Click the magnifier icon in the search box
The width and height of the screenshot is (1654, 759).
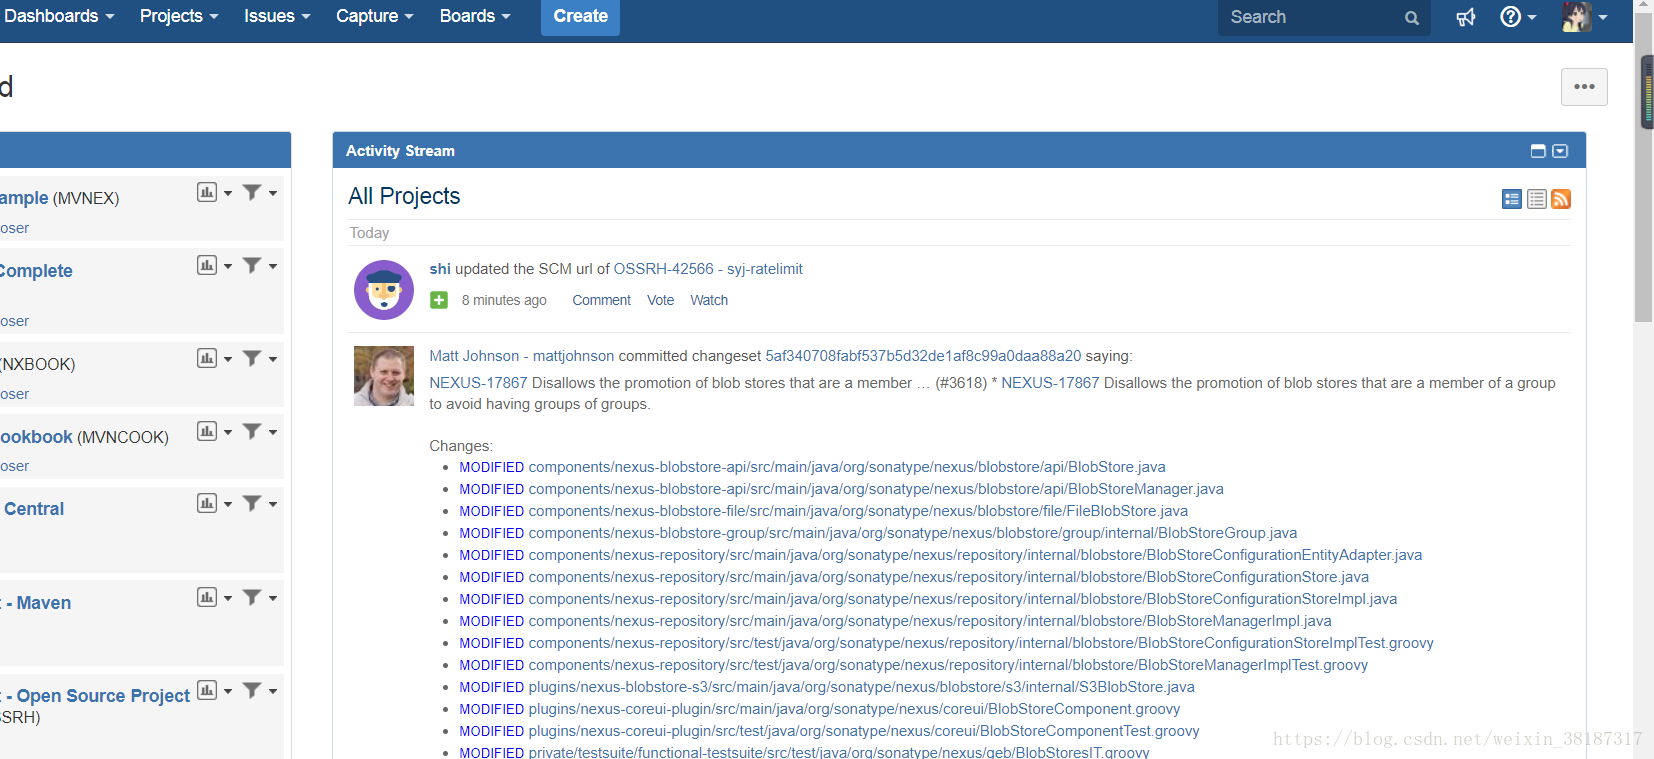coord(1411,18)
